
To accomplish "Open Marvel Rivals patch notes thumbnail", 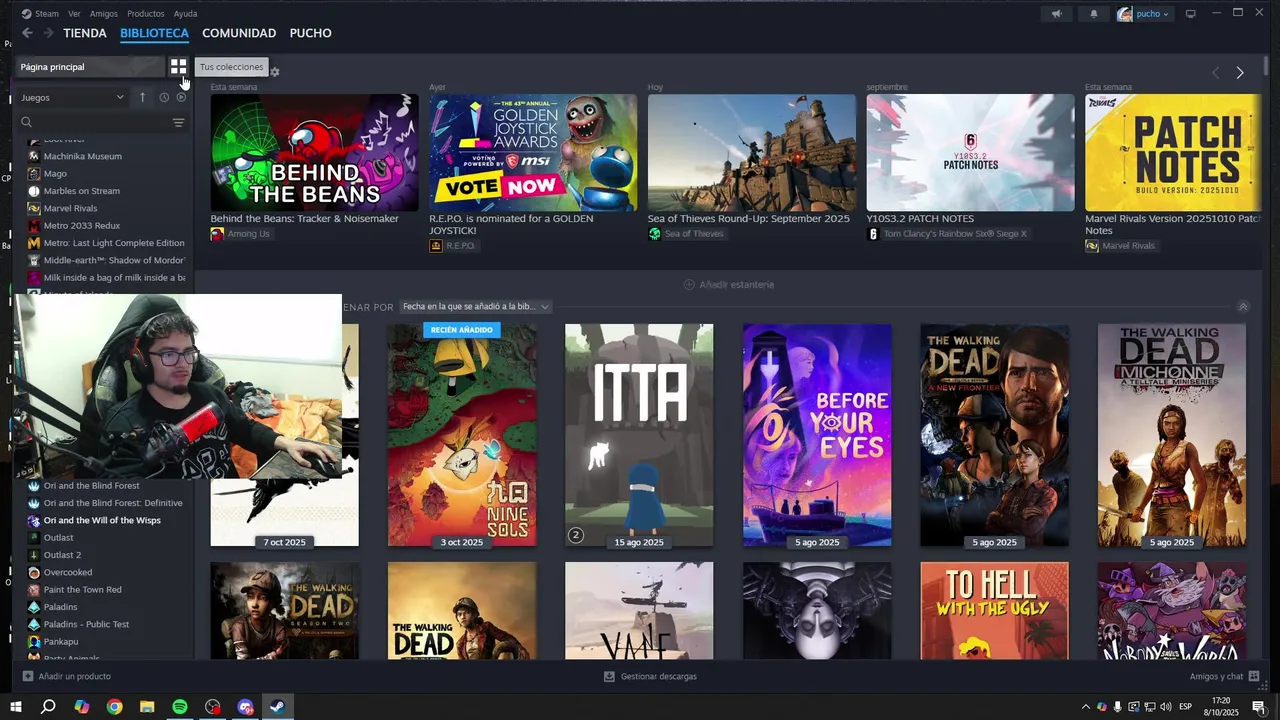I will (1173, 152).
